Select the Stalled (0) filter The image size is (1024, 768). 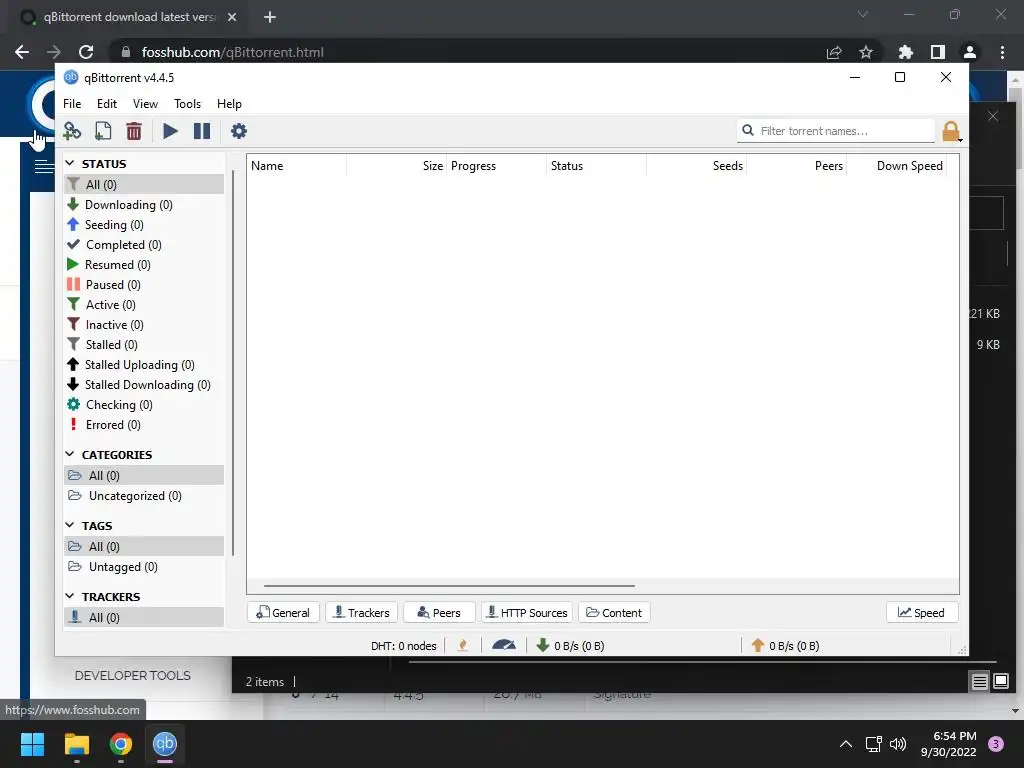click(144, 345)
